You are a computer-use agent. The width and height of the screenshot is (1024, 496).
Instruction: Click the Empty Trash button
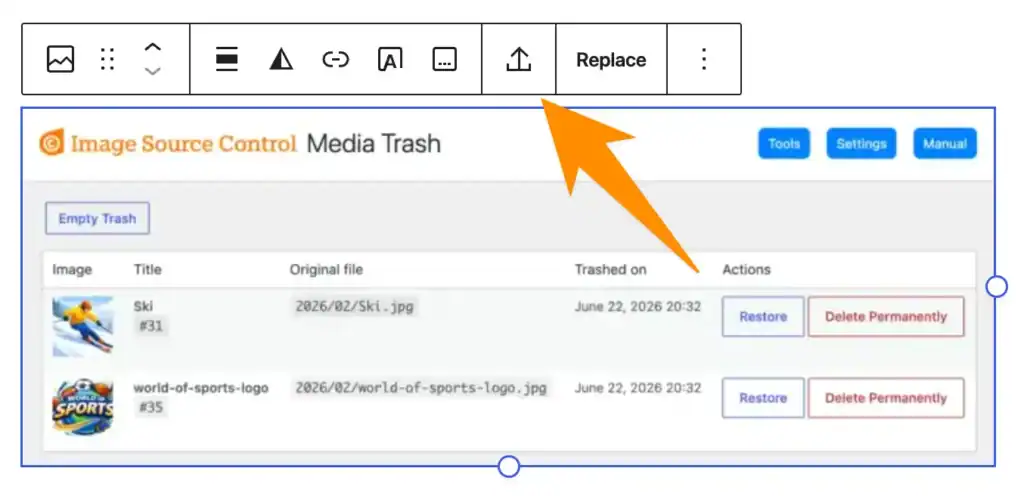pyautogui.click(x=97, y=218)
